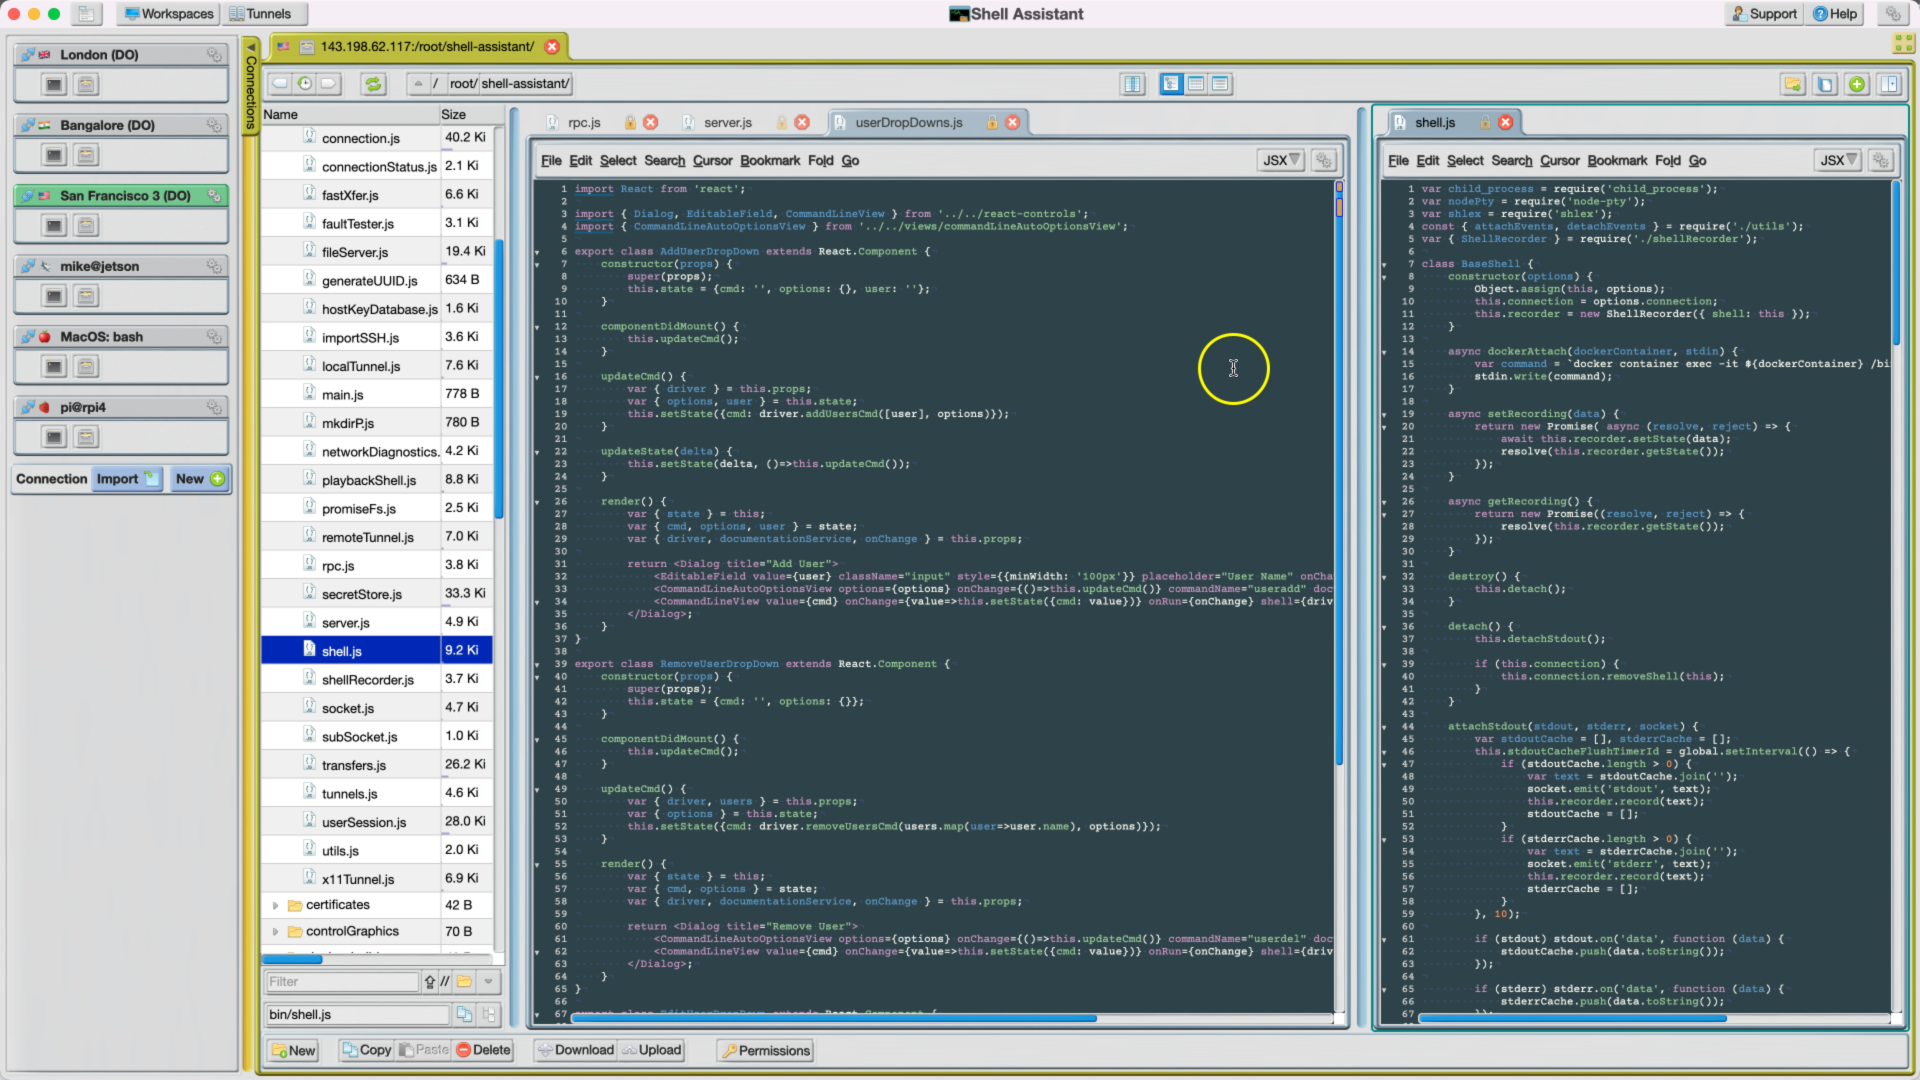This screenshot has width=1920, height=1080.
Task: Open the Permissions dialog
Action: click(x=765, y=1050)
